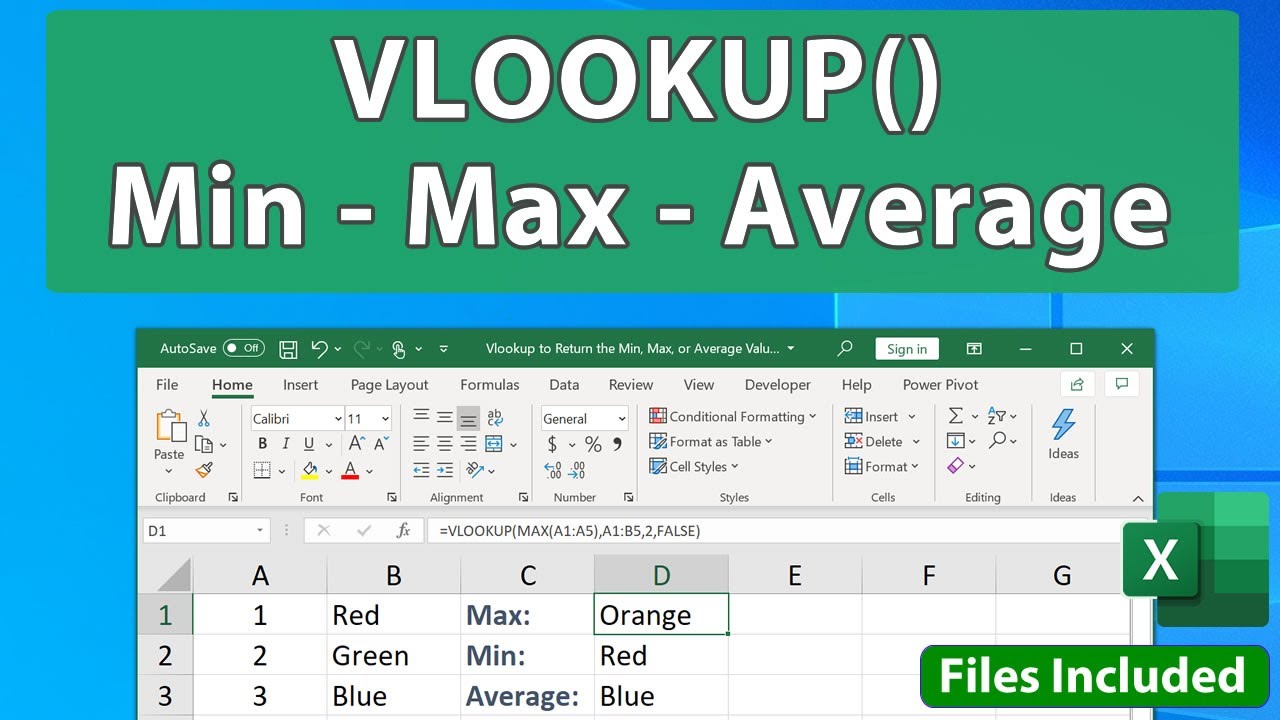Toggle Italic formatting
Viewport: 1280px width, 720px height.
point(286,444)
